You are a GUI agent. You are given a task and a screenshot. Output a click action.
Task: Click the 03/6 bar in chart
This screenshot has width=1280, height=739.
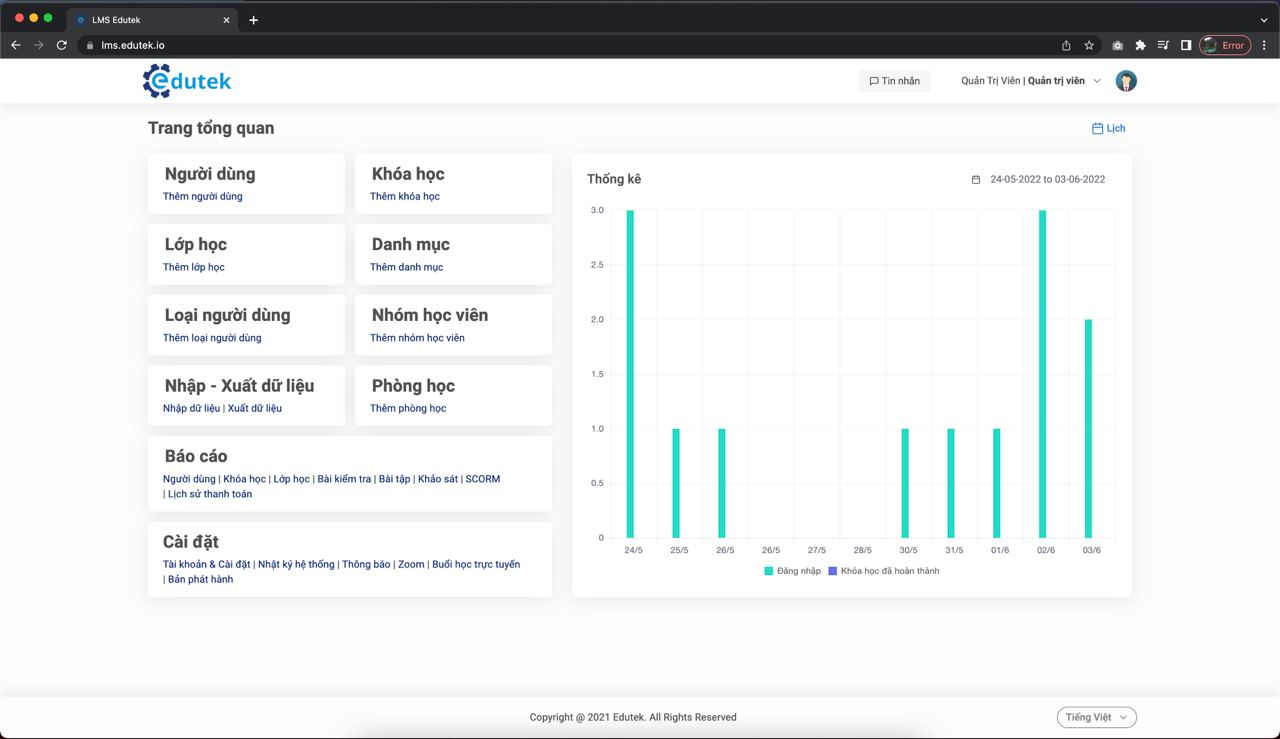[1088, 429]
